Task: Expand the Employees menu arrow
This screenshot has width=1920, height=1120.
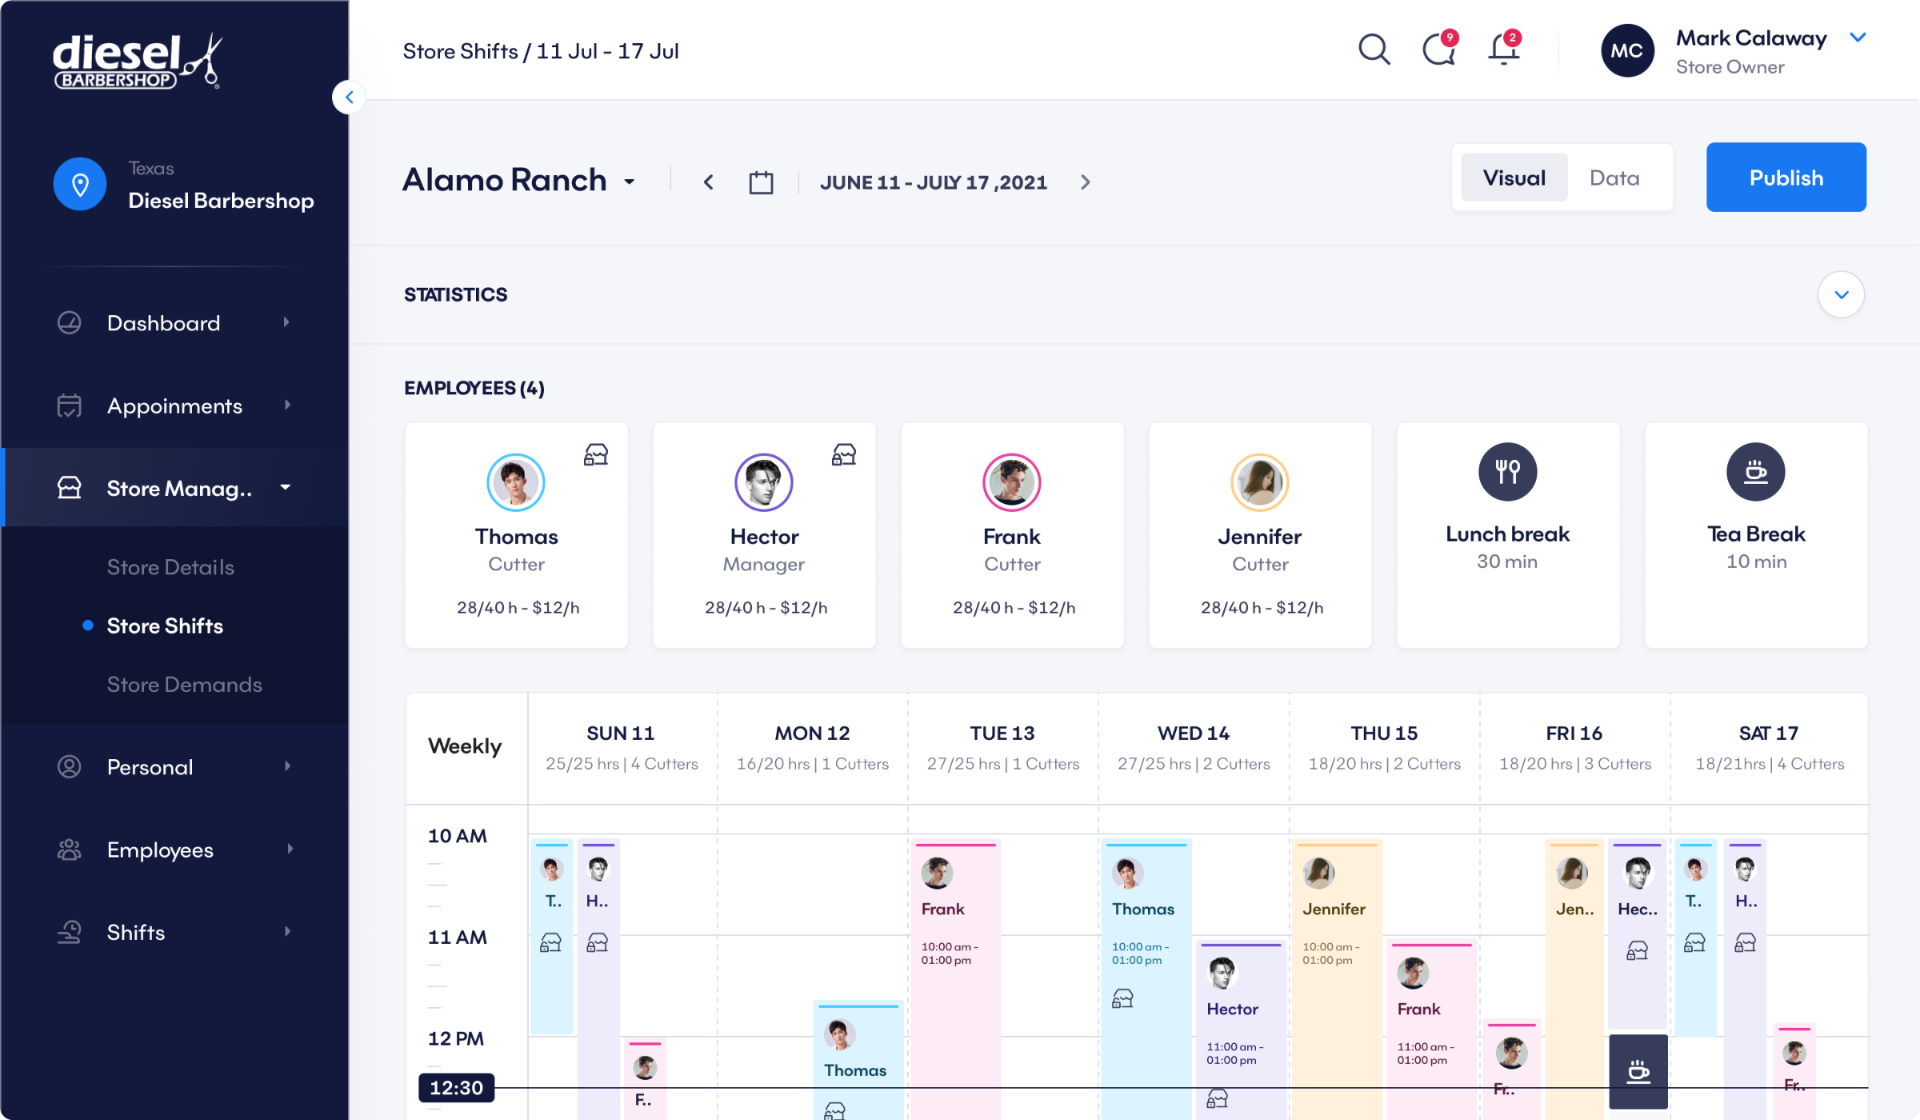Action: coord(290,849)
